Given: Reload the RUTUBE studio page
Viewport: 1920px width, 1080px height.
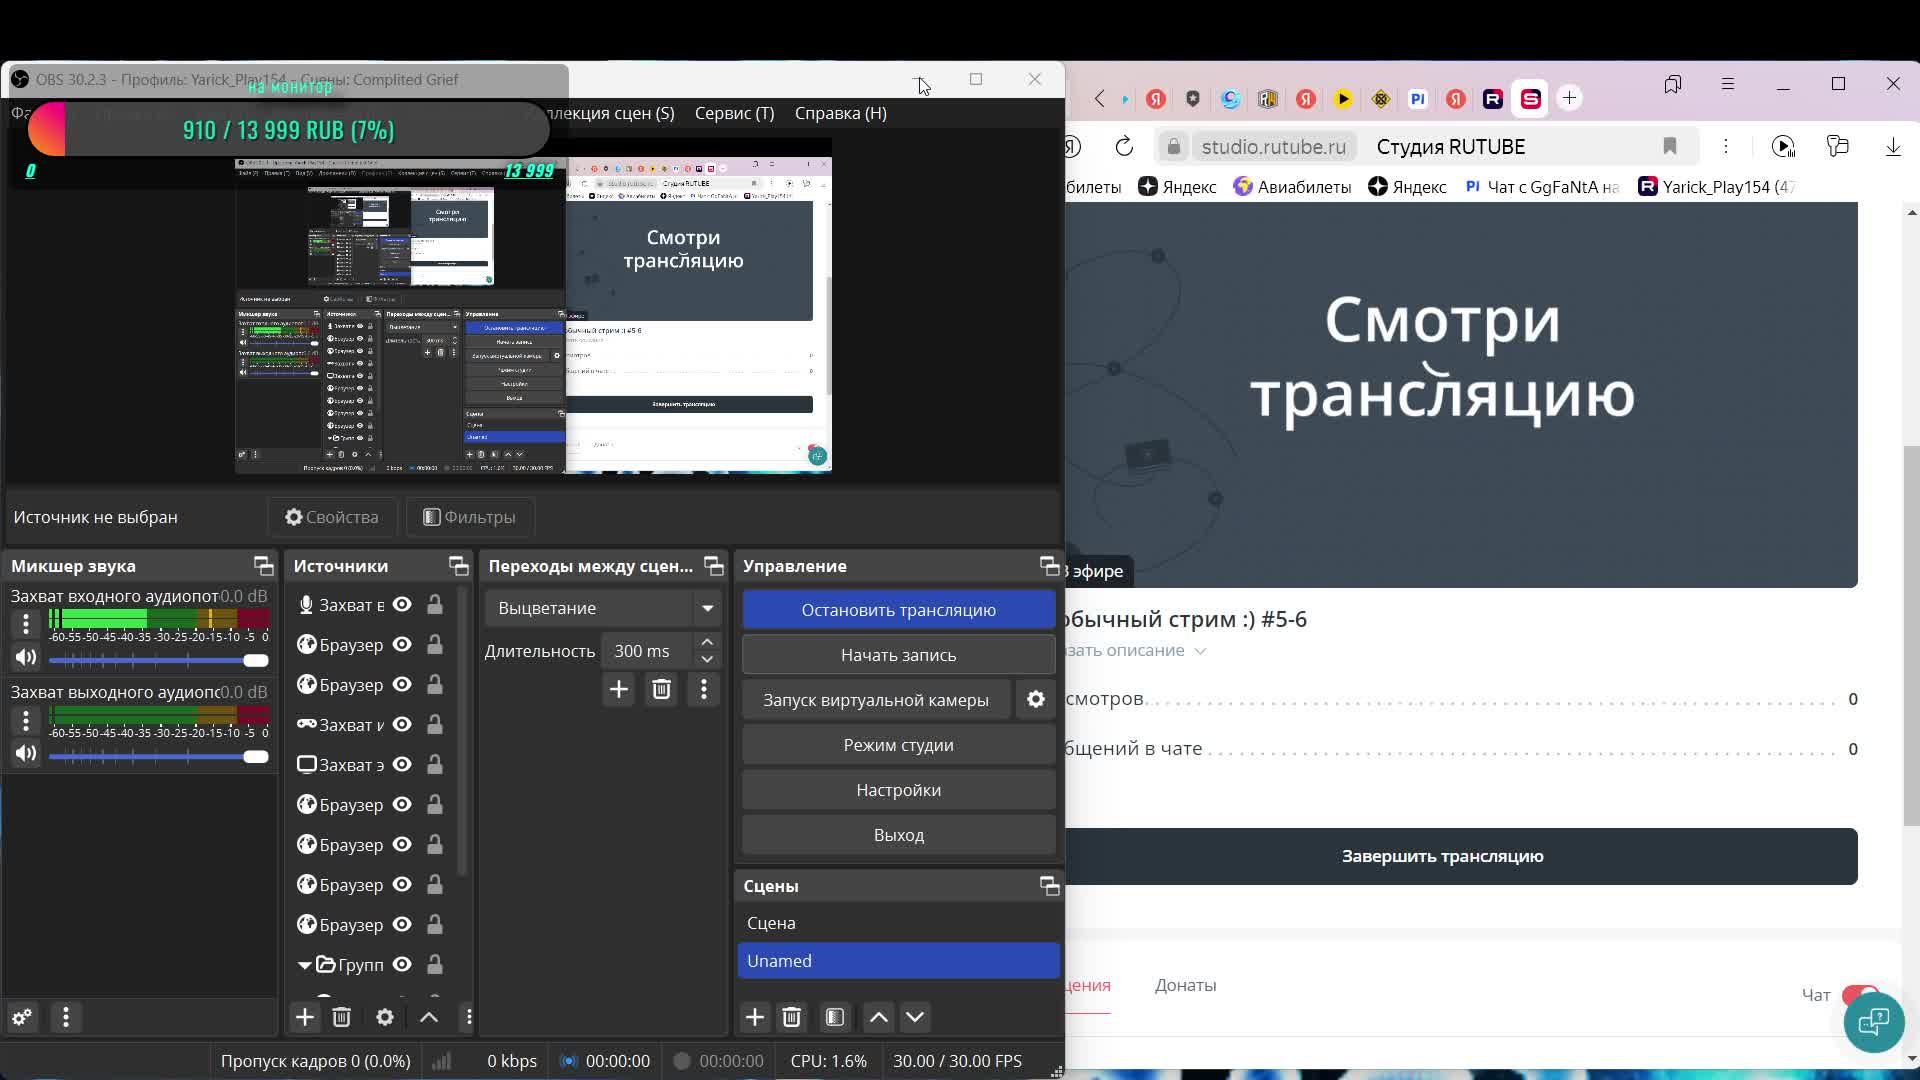Looking at the screenshot, I should tap(1124, 147).
